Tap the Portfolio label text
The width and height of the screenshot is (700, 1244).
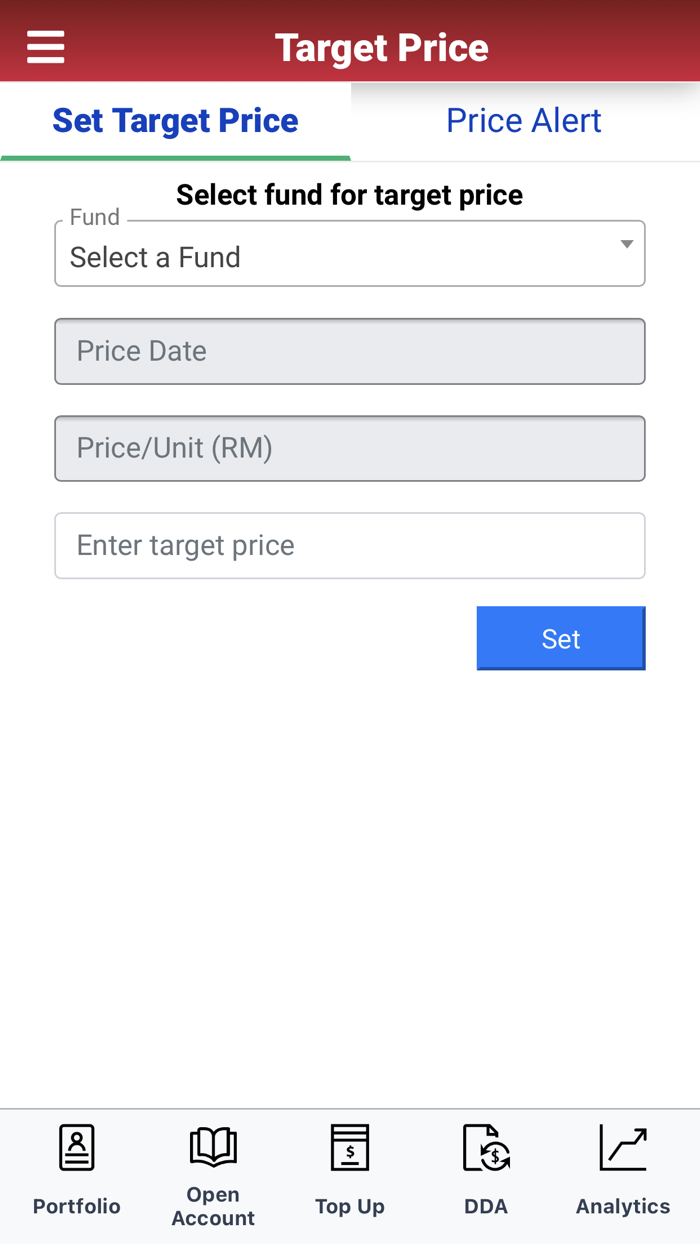click(x=77, y=1206)
